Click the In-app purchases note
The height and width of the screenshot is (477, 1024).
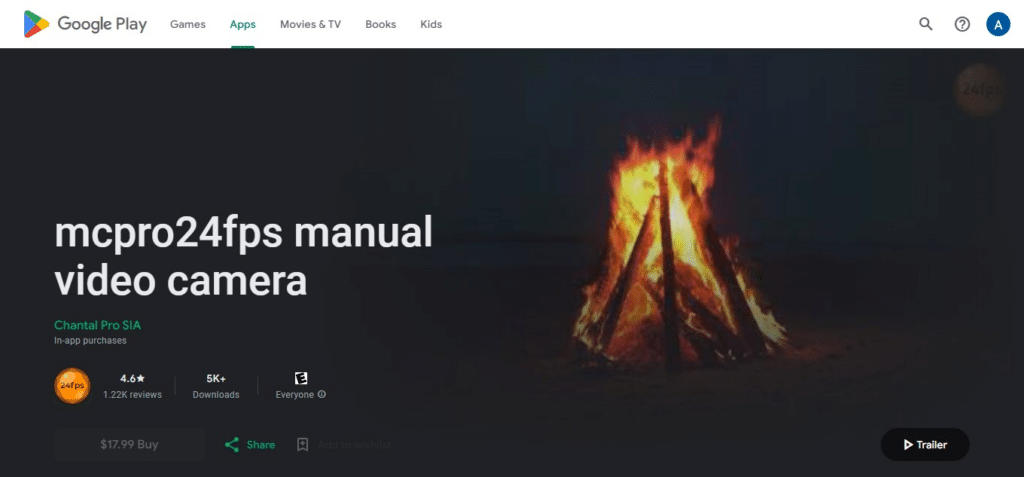tap(90, 340)
